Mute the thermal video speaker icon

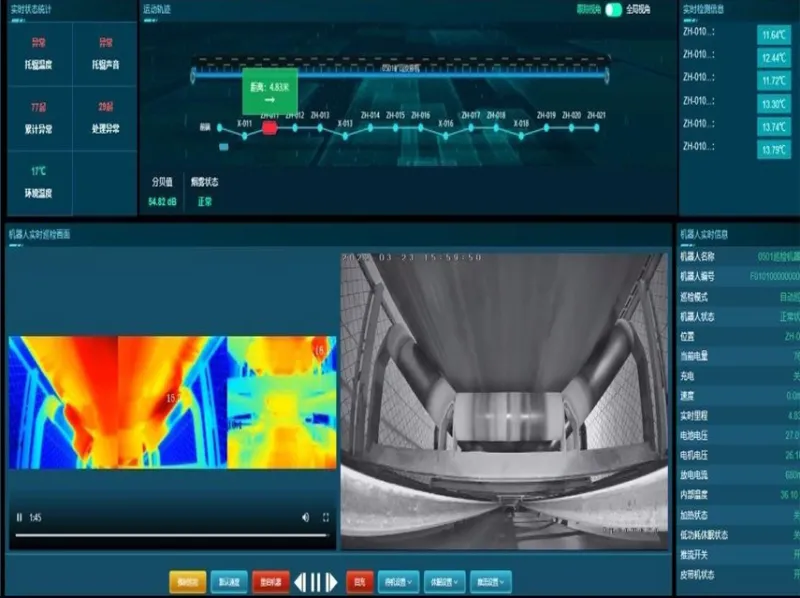[x=305, y=517]
